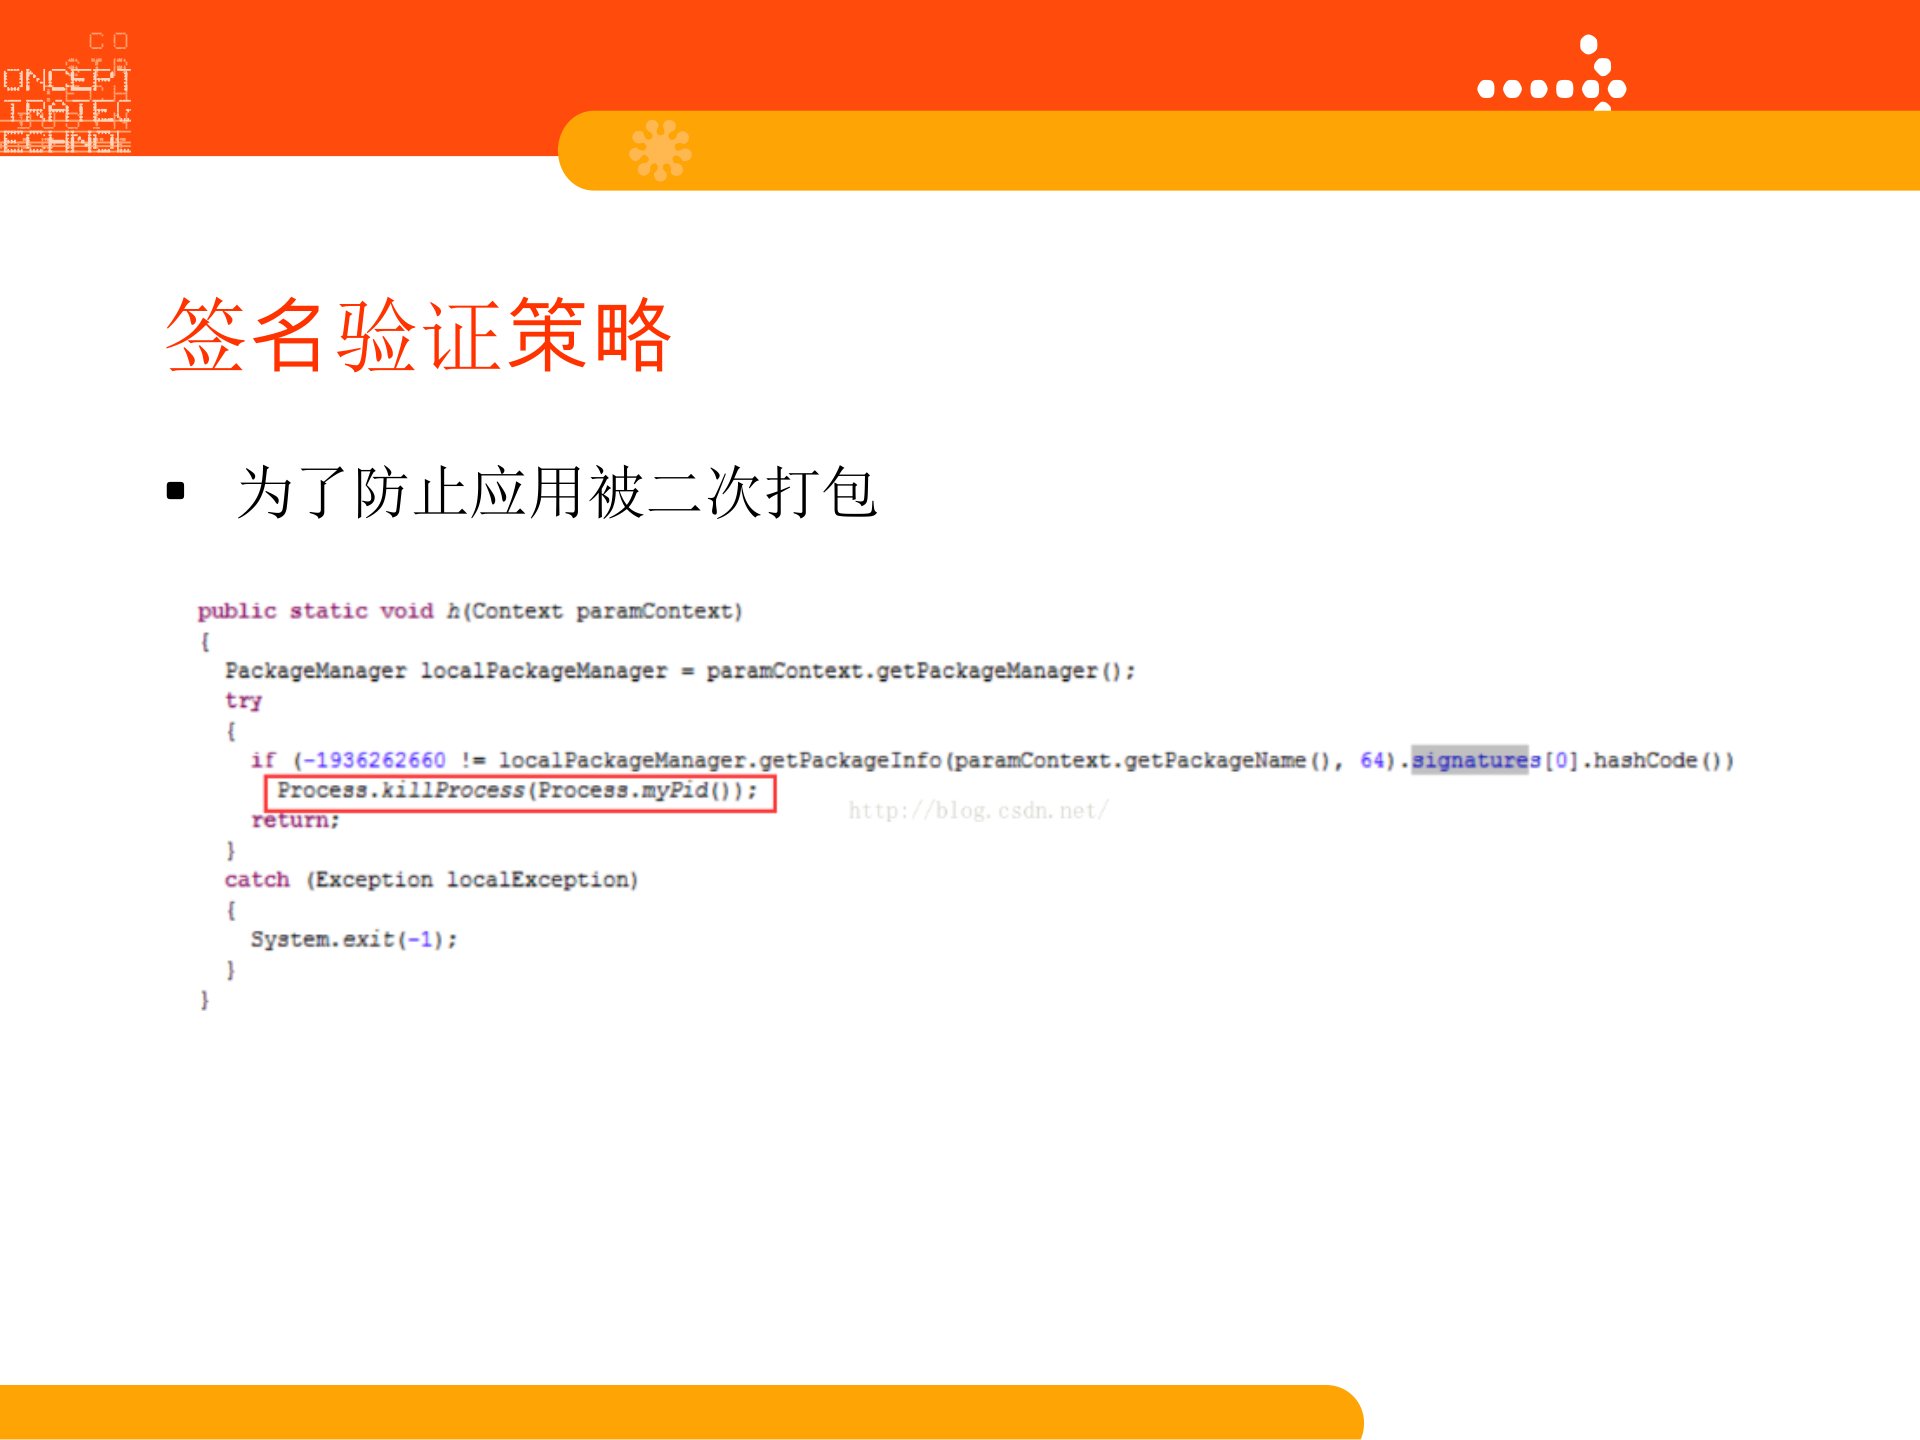Select the white flower-shaped gear icon
The width and height of the screenshot is (1920, 1440).
[x=659, y=148]
